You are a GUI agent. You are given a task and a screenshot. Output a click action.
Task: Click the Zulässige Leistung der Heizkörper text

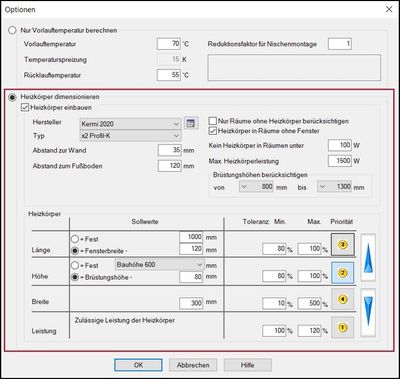point(125,320)
